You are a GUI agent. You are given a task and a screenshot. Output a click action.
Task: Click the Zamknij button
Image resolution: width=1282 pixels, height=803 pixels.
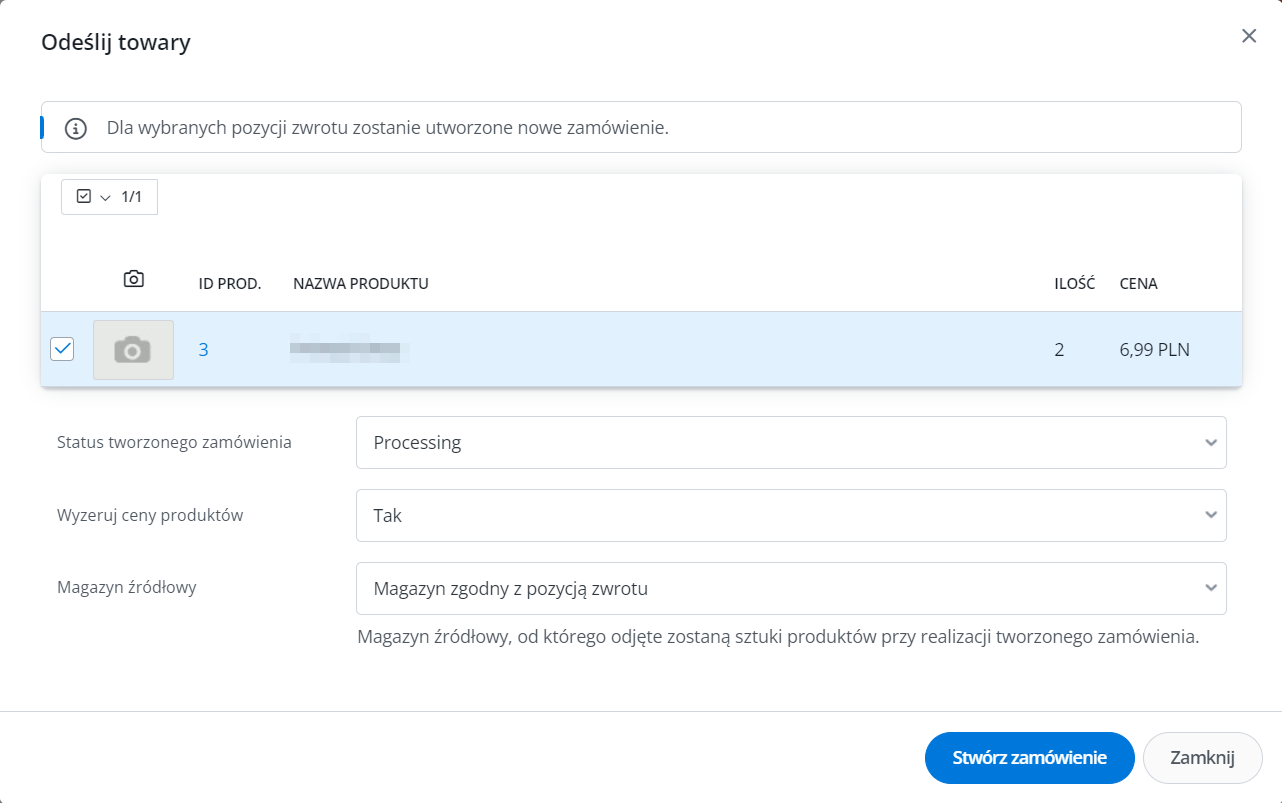point(1203,758)
